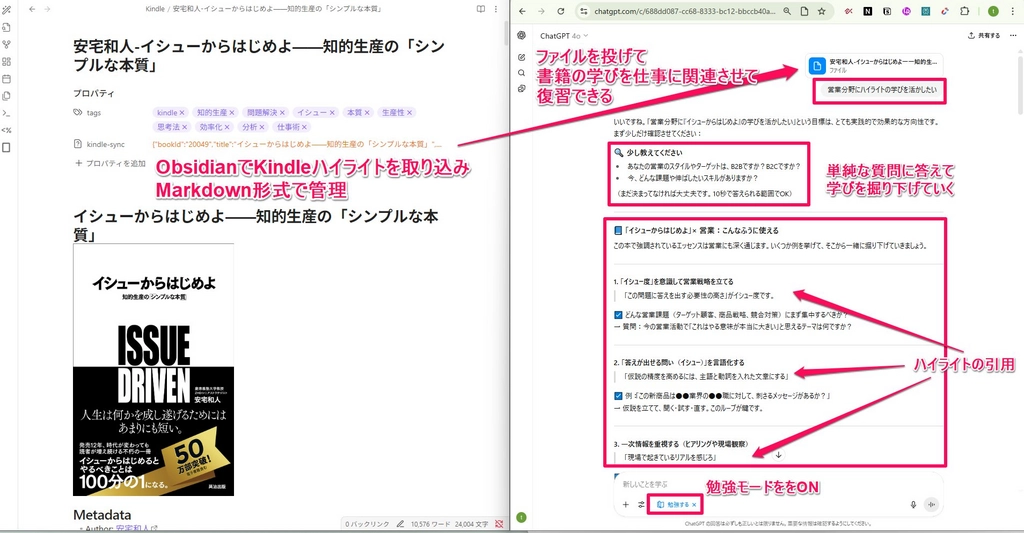Open the Obsidian quick switcher file icon
Viewport: 1024px width, 533px height.
point(7,27)
